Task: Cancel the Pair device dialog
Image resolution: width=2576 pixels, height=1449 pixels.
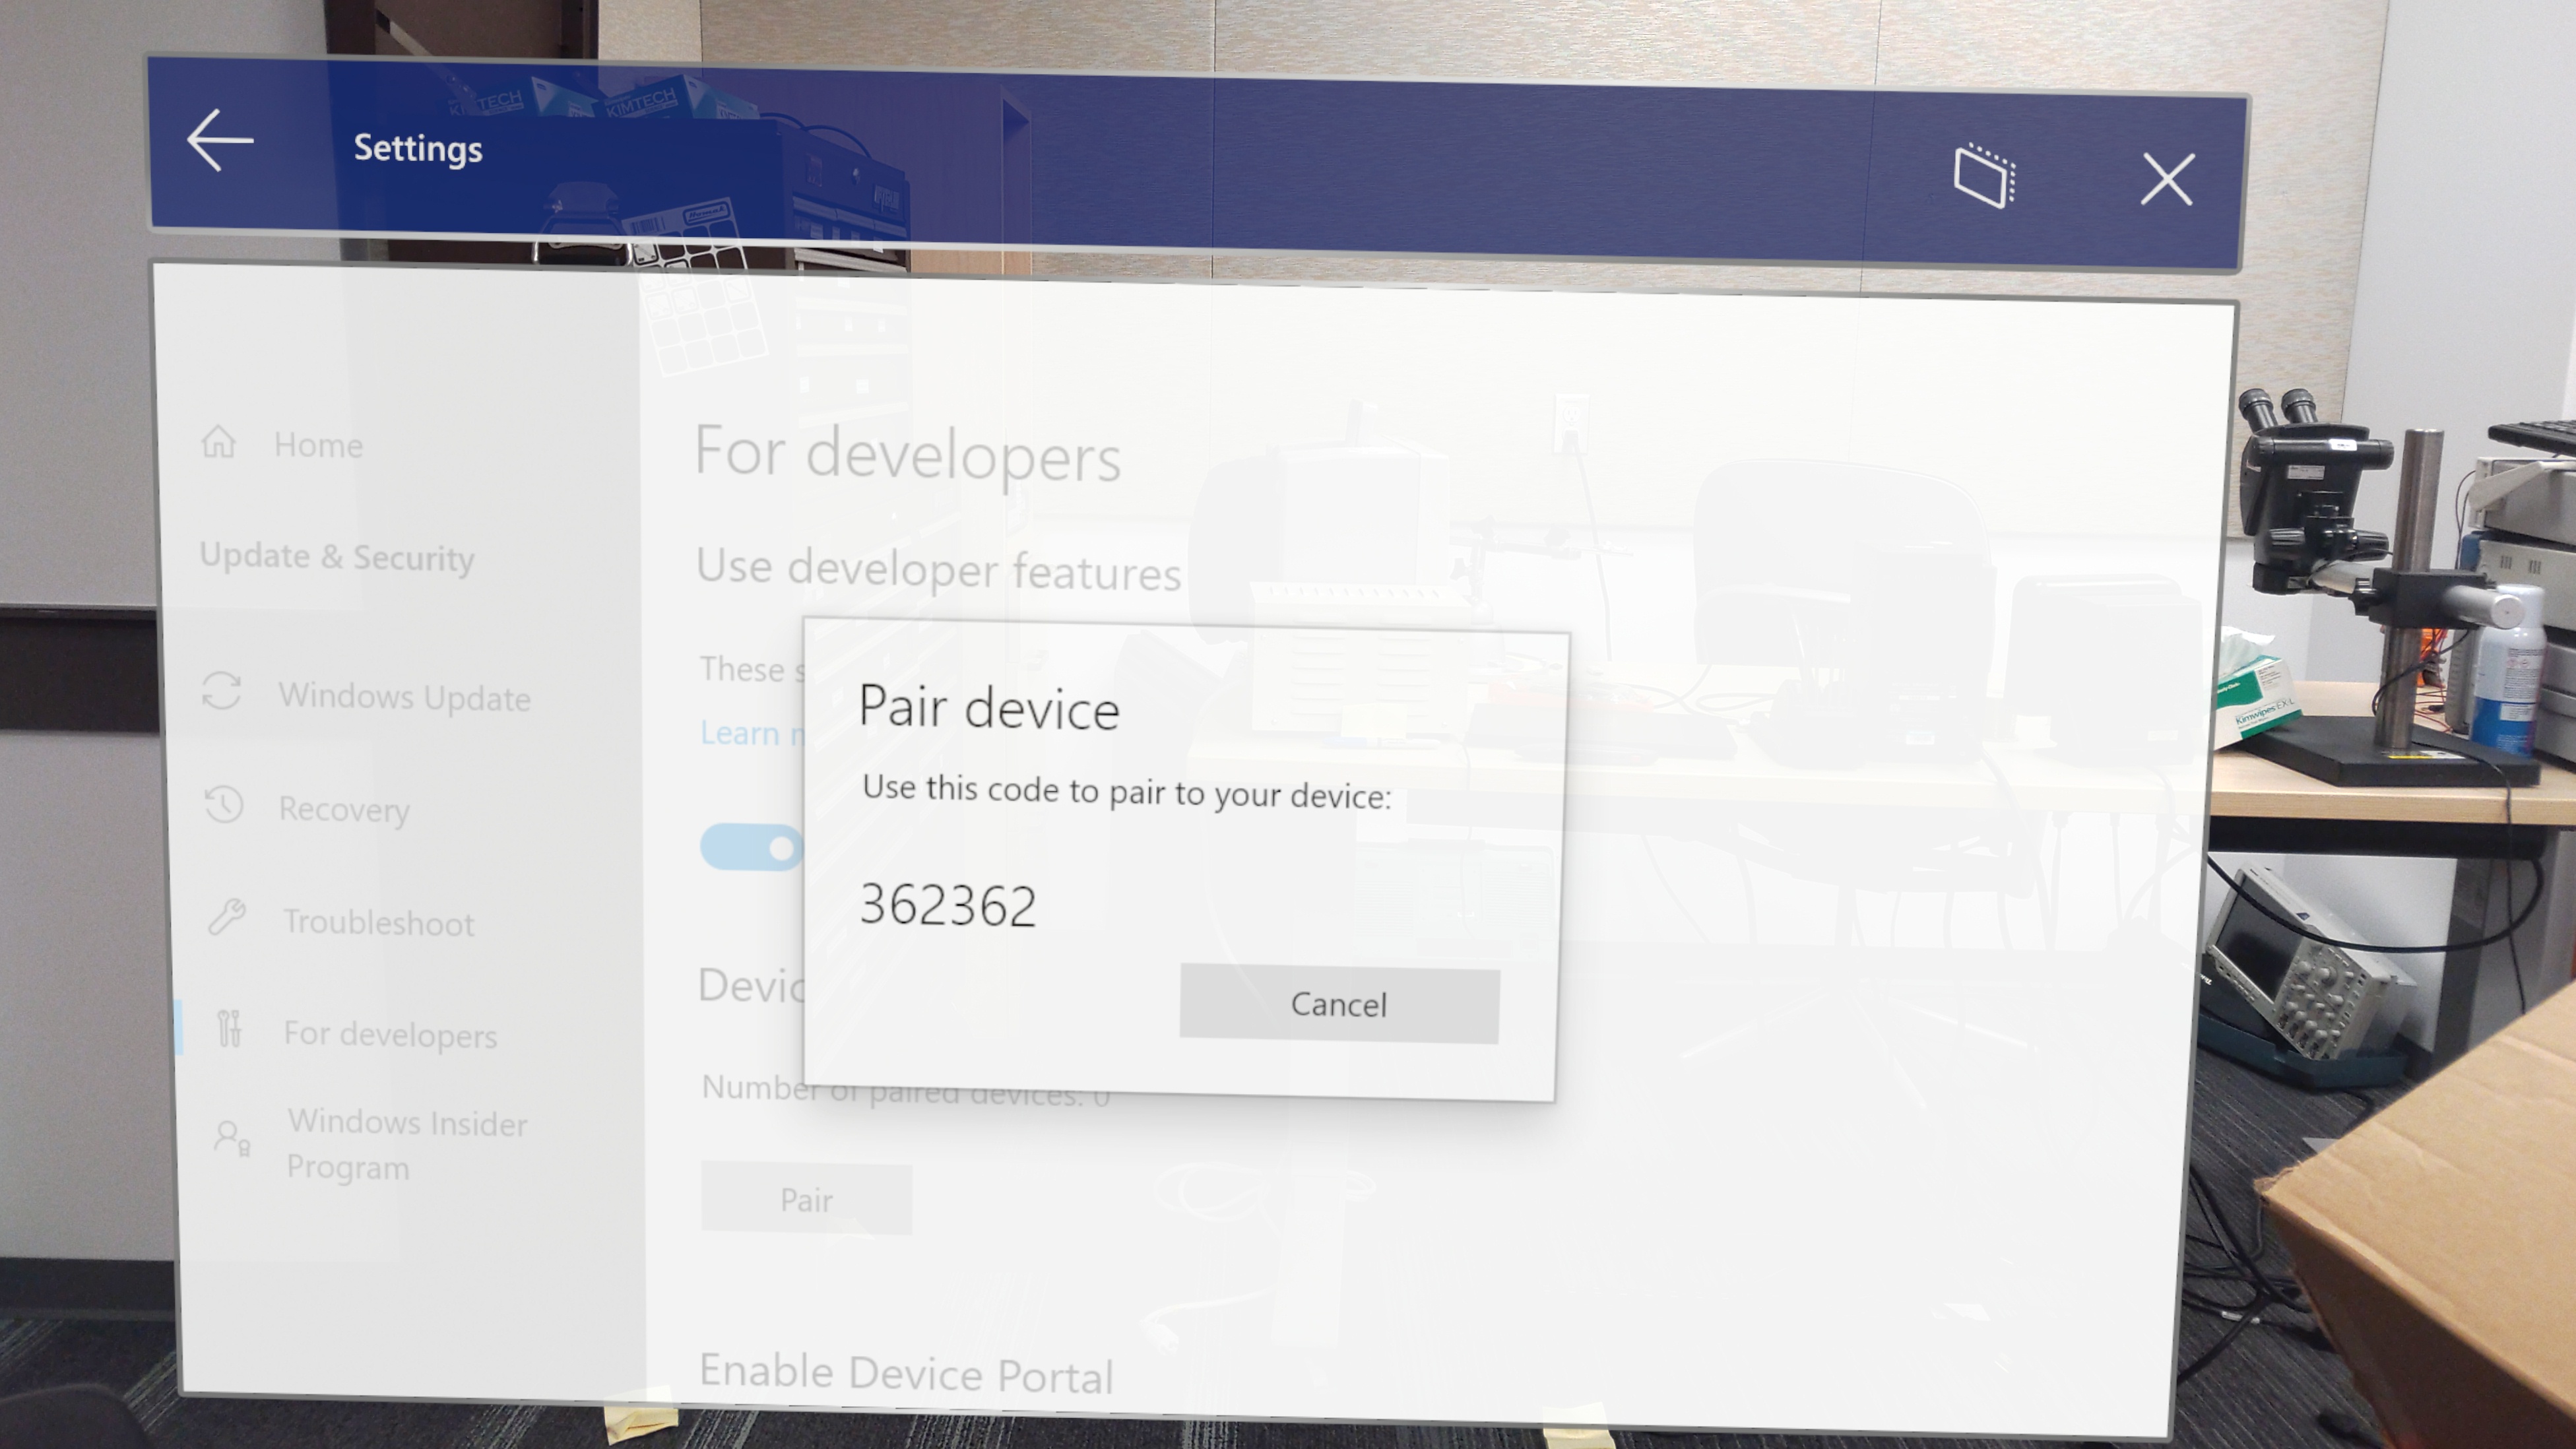Action: [1339, 1003]
